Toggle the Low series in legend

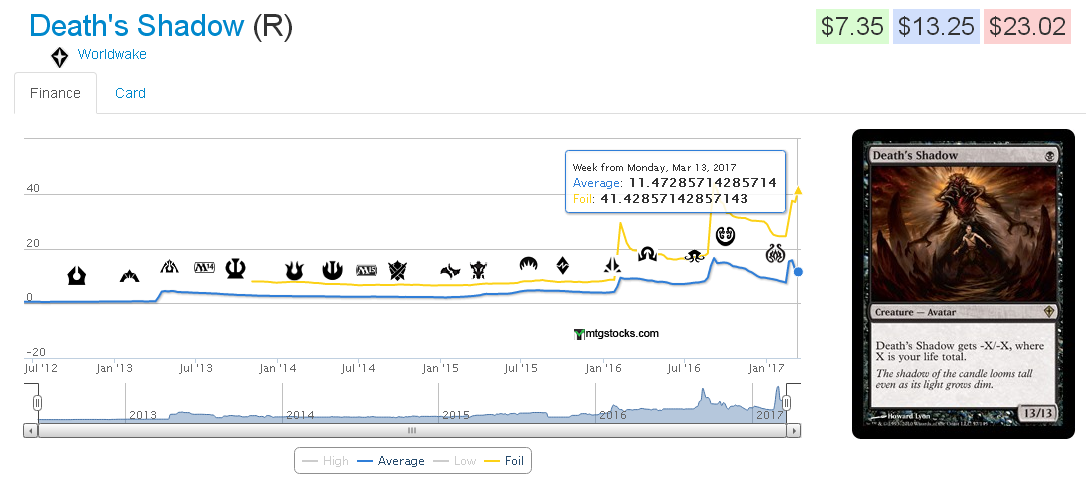(454, 461)
